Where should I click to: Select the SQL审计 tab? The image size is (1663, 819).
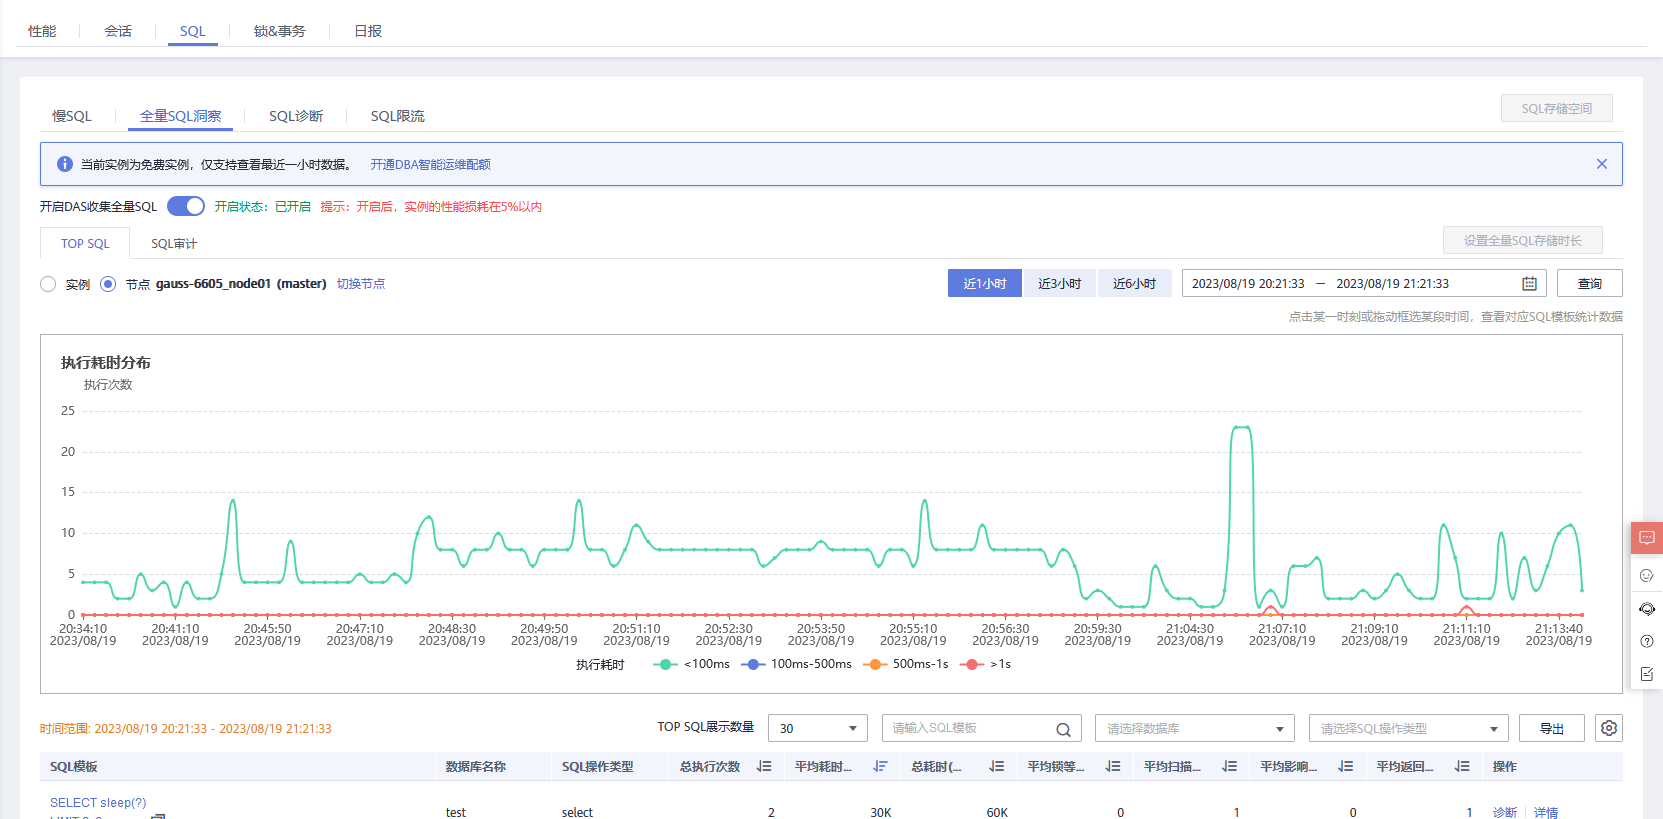point(174,243)
